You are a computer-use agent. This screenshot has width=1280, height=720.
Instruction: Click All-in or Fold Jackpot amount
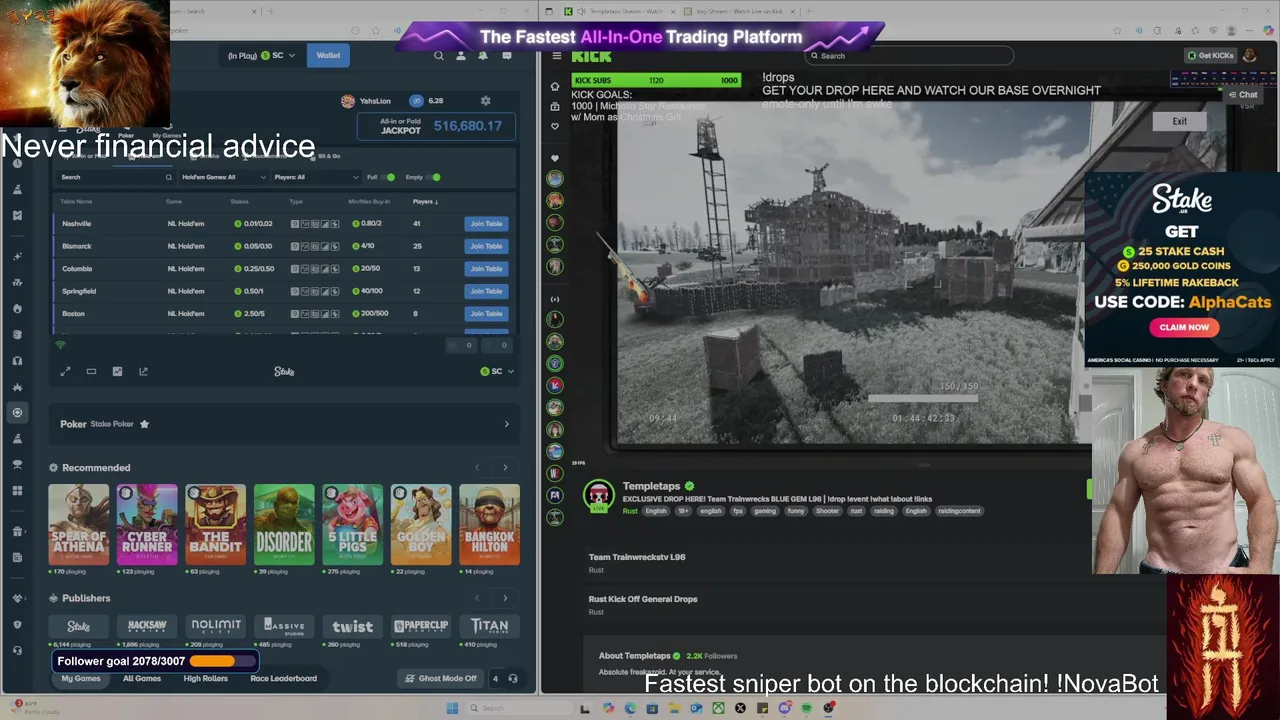pyautogui.click(x=467, y=126)
